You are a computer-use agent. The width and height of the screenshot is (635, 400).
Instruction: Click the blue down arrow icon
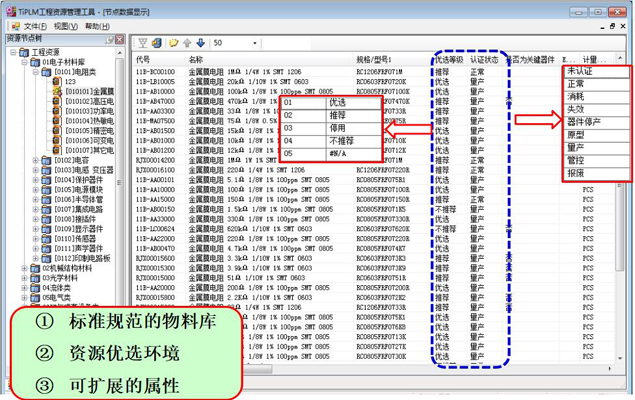[198, 43]
